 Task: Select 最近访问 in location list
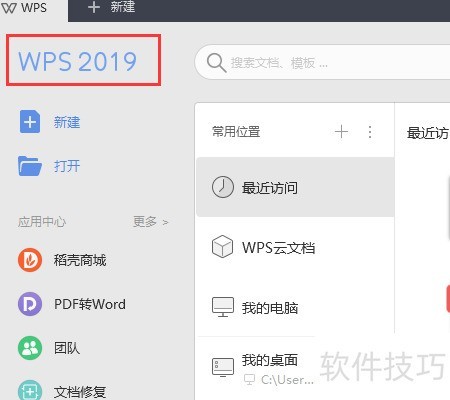pos(295,187)
